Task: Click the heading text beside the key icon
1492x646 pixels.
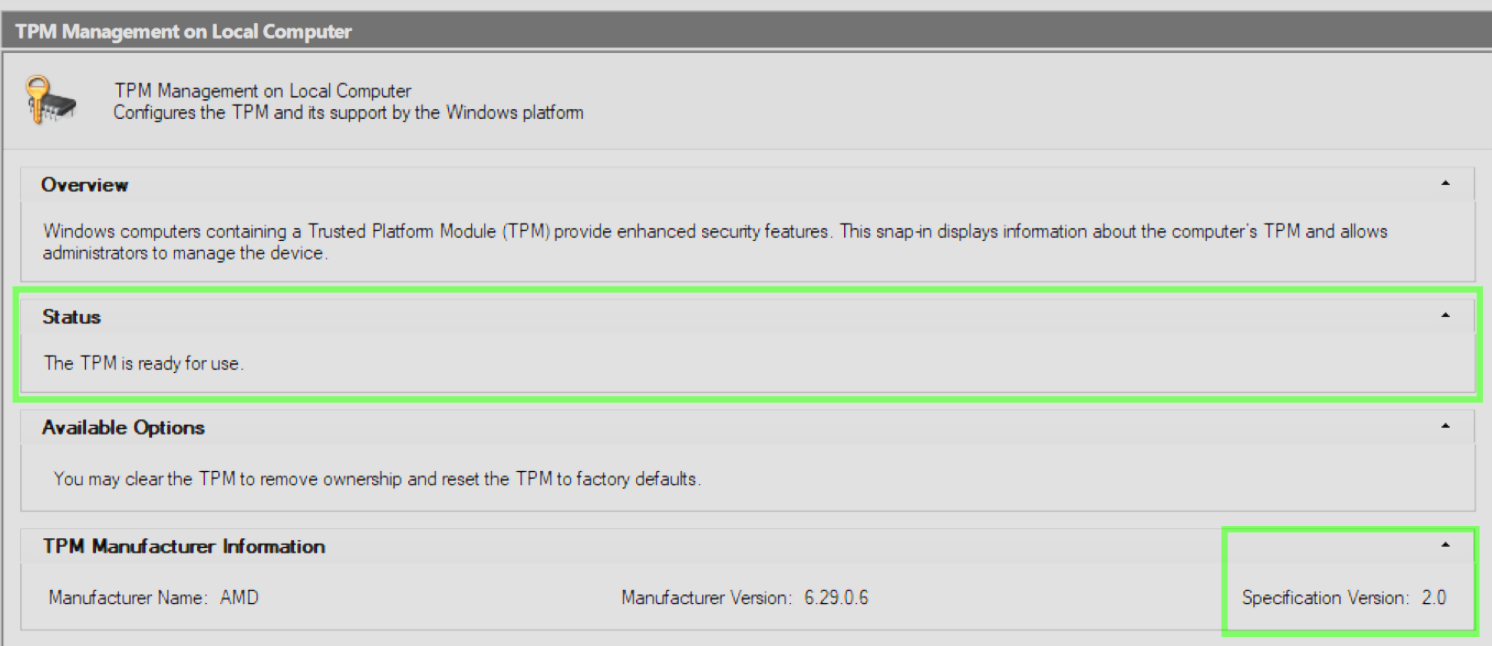Action: pos(263,92)
